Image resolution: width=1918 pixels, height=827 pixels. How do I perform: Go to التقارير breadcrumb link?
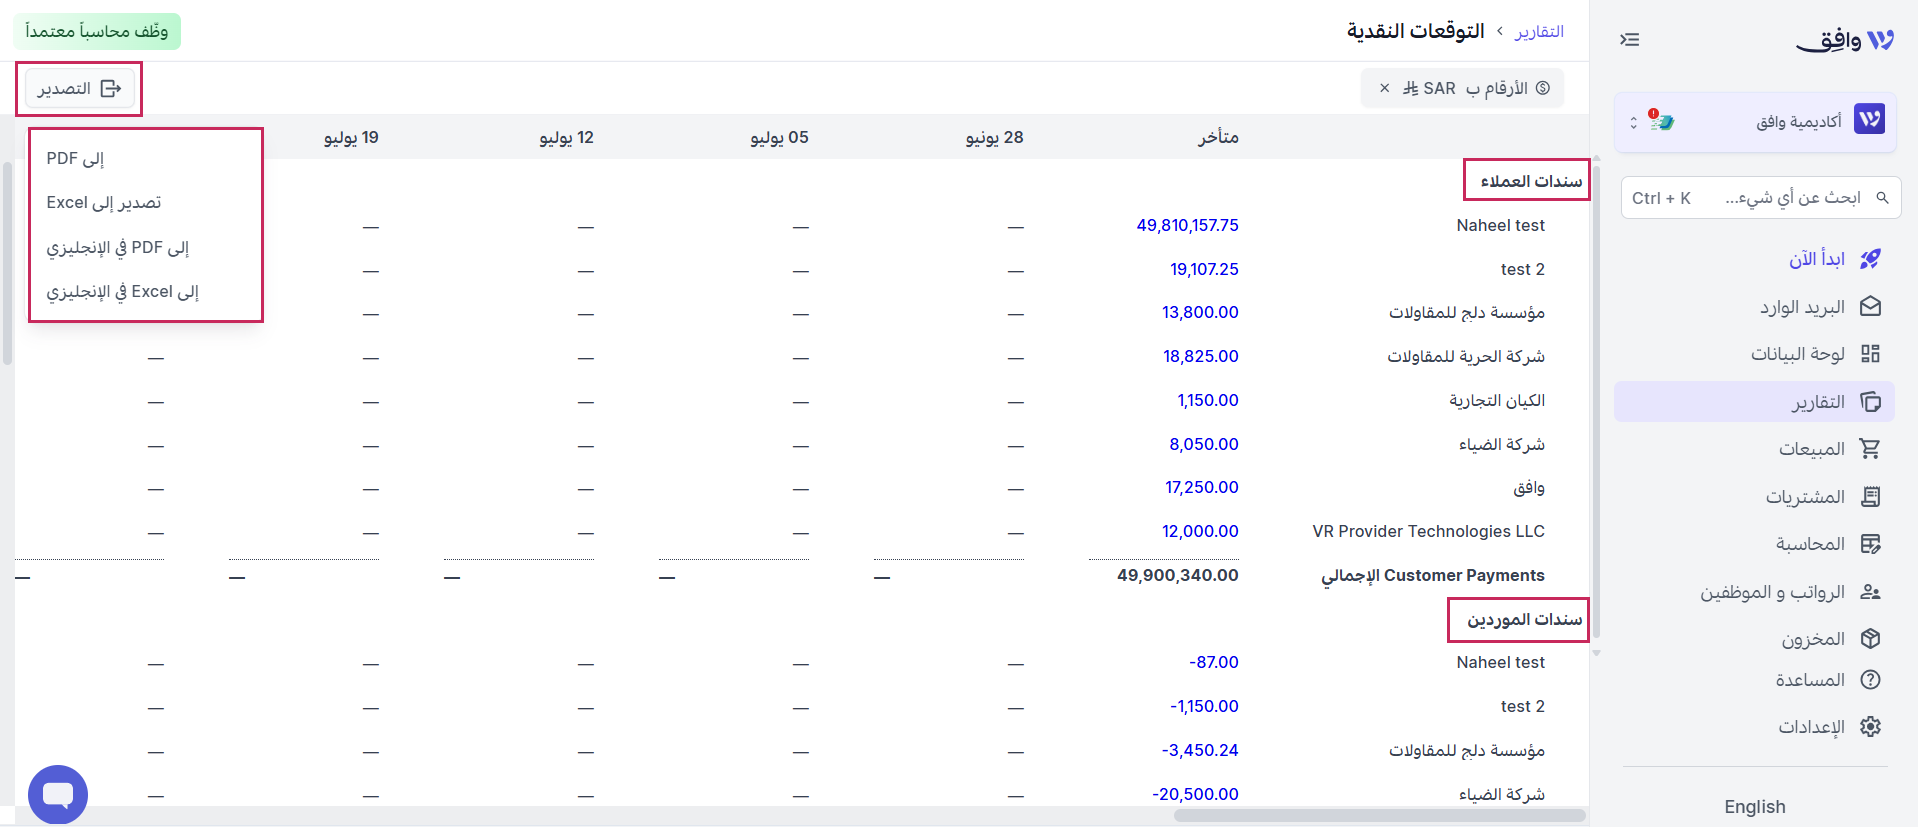pos(1539,32)
